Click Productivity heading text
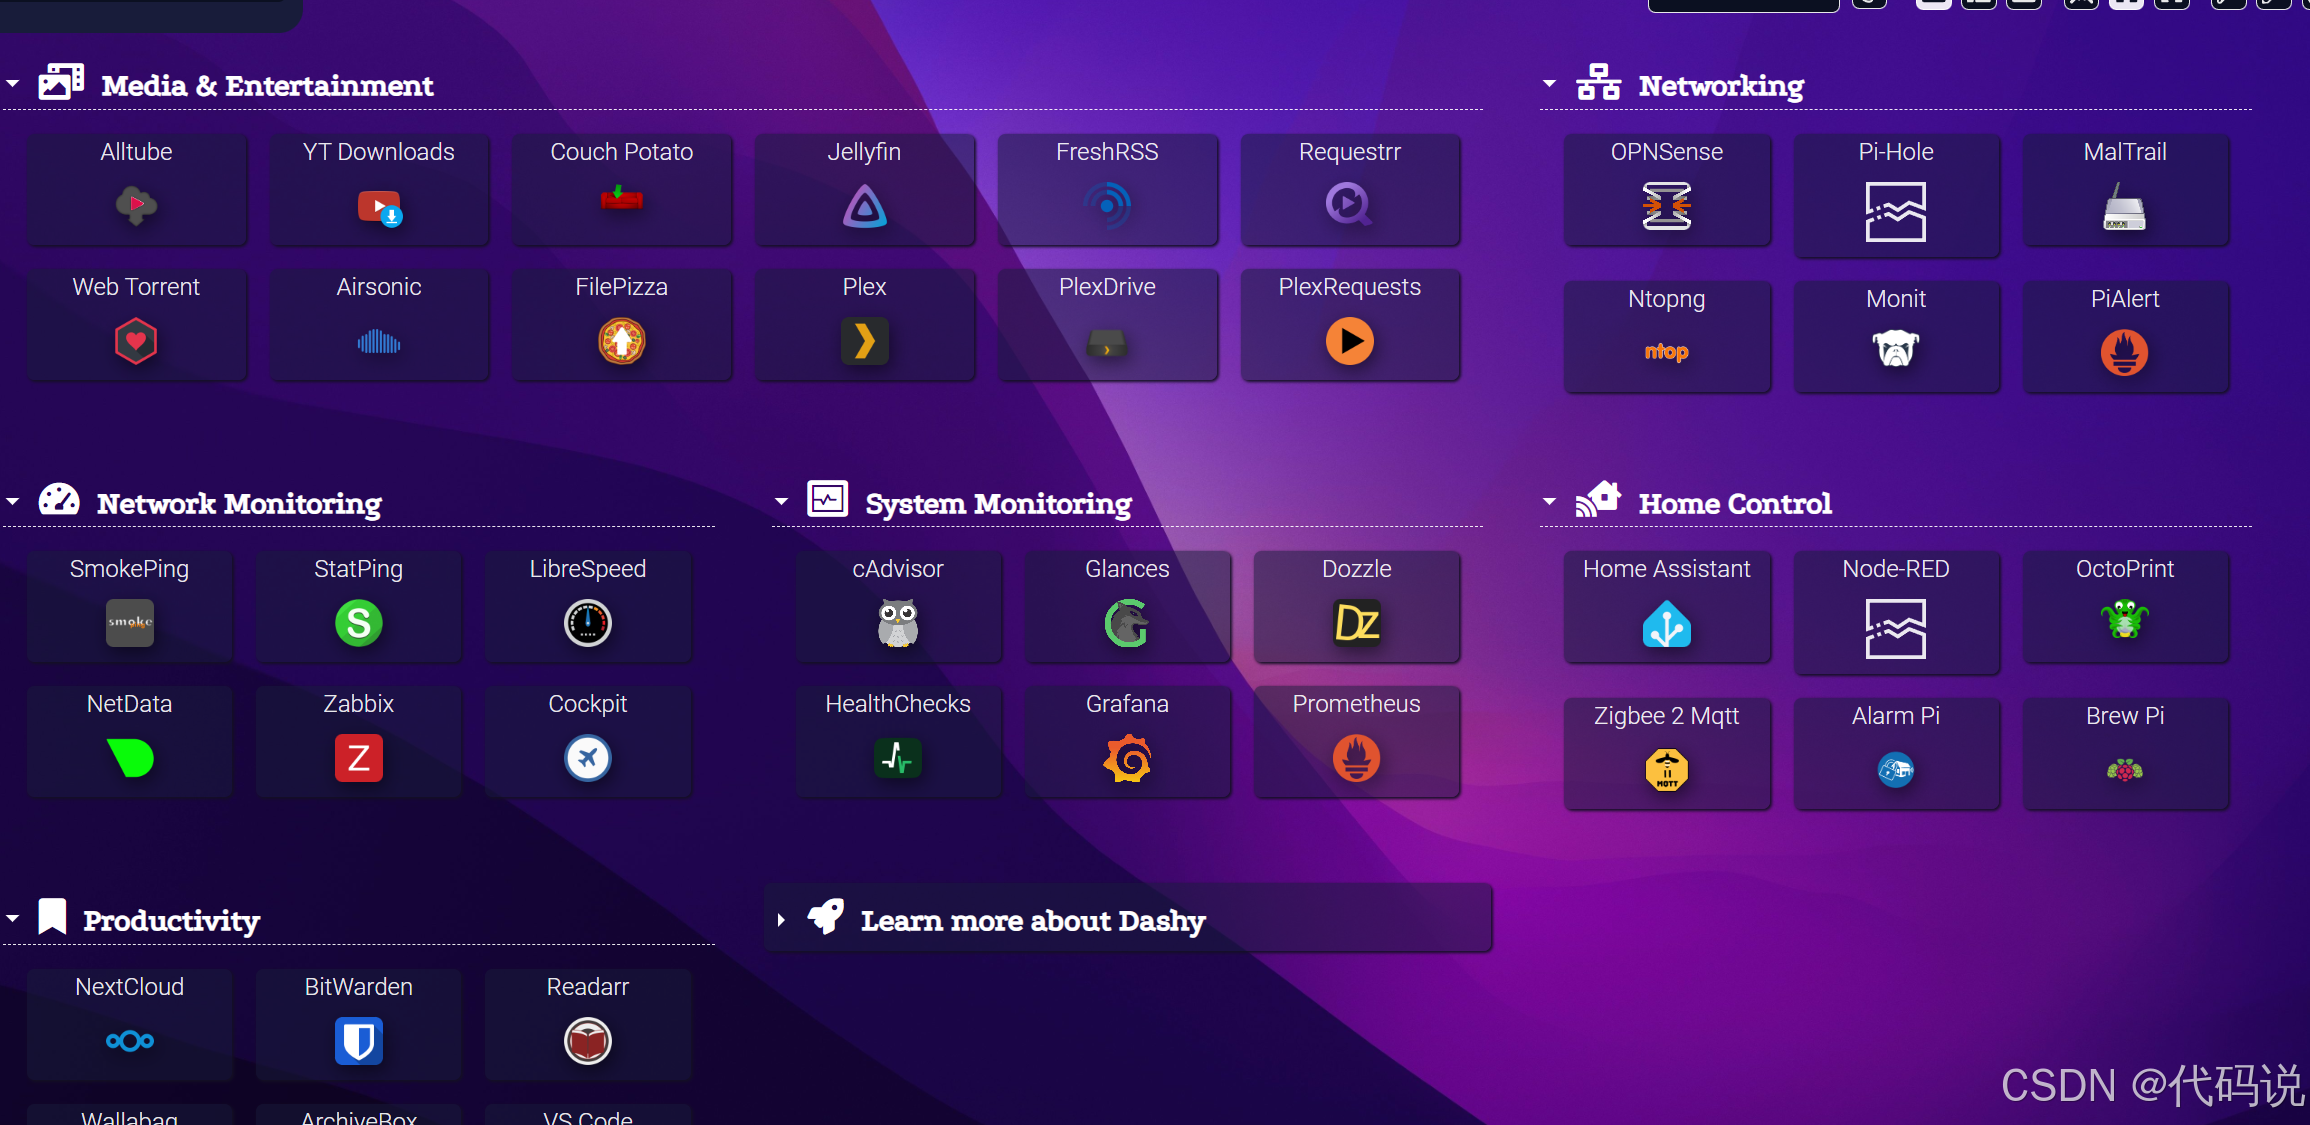 pos(171,920)
